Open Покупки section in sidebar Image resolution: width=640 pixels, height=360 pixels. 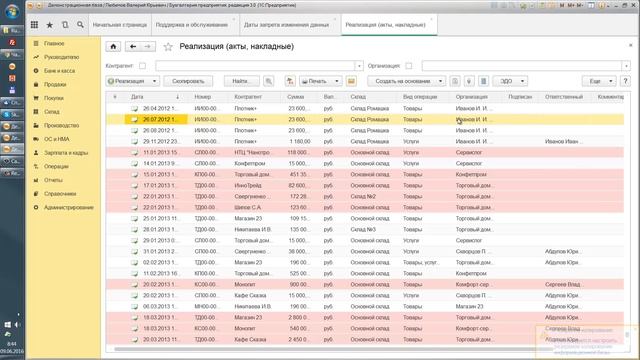pyautogui.click(x=53, y=98)
